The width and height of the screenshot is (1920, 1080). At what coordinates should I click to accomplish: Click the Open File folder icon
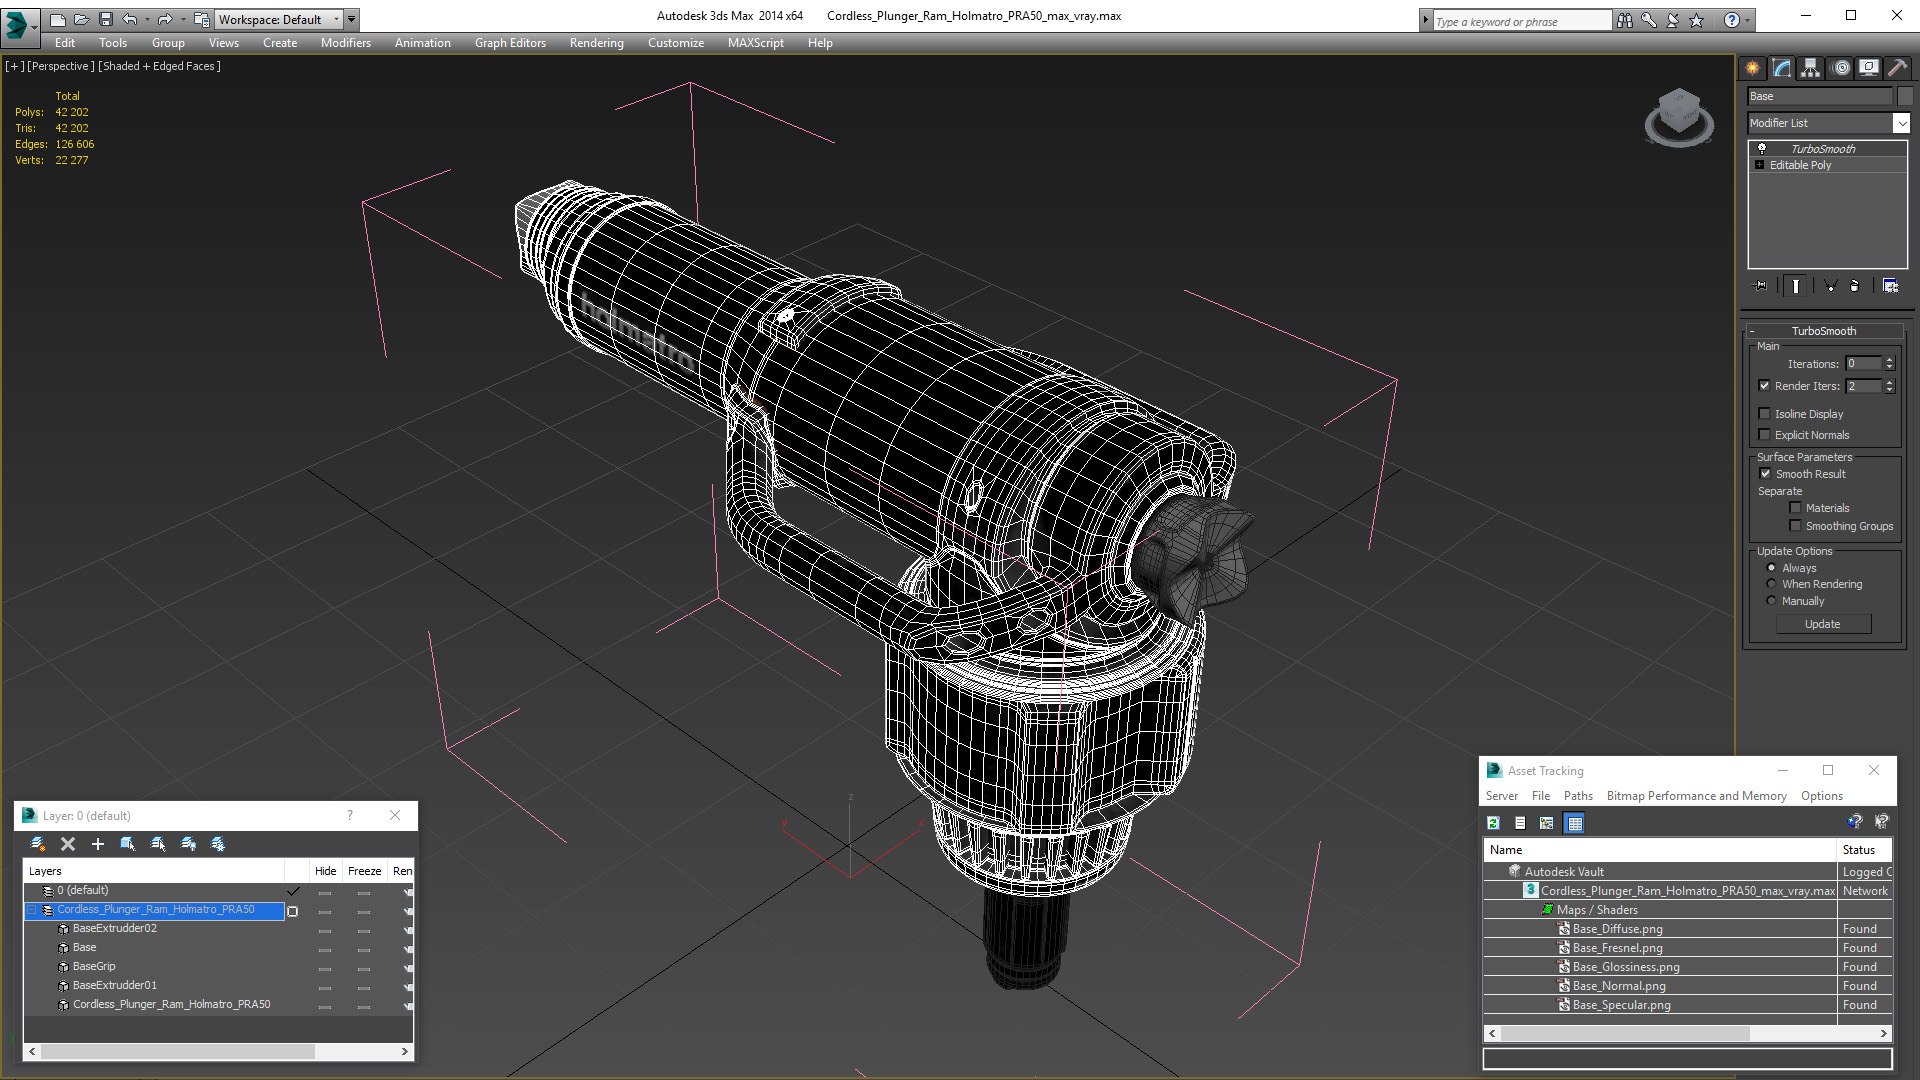(81, 19)
